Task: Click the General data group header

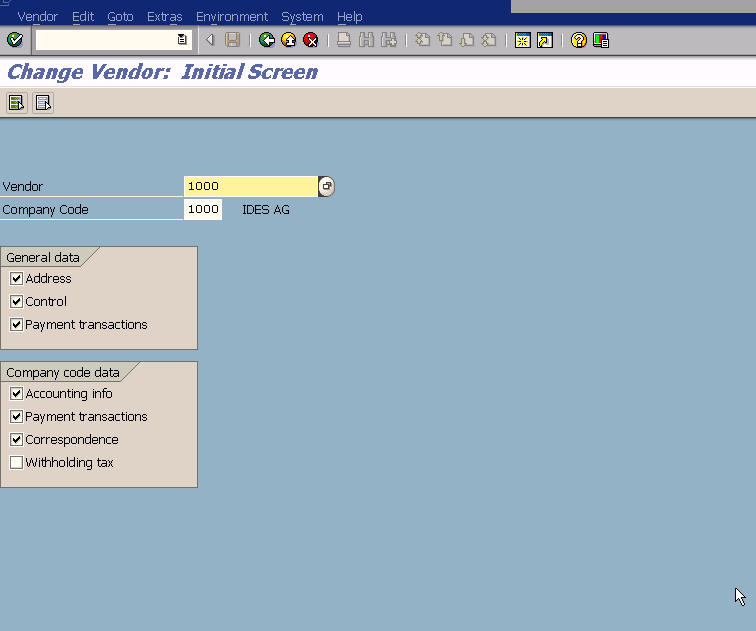Action: click(43, 257)
